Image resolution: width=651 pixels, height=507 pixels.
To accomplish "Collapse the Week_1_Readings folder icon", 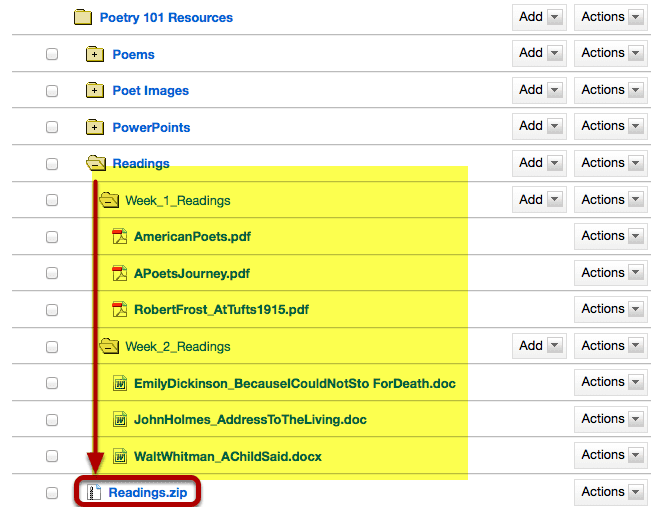I will (109, 200).
